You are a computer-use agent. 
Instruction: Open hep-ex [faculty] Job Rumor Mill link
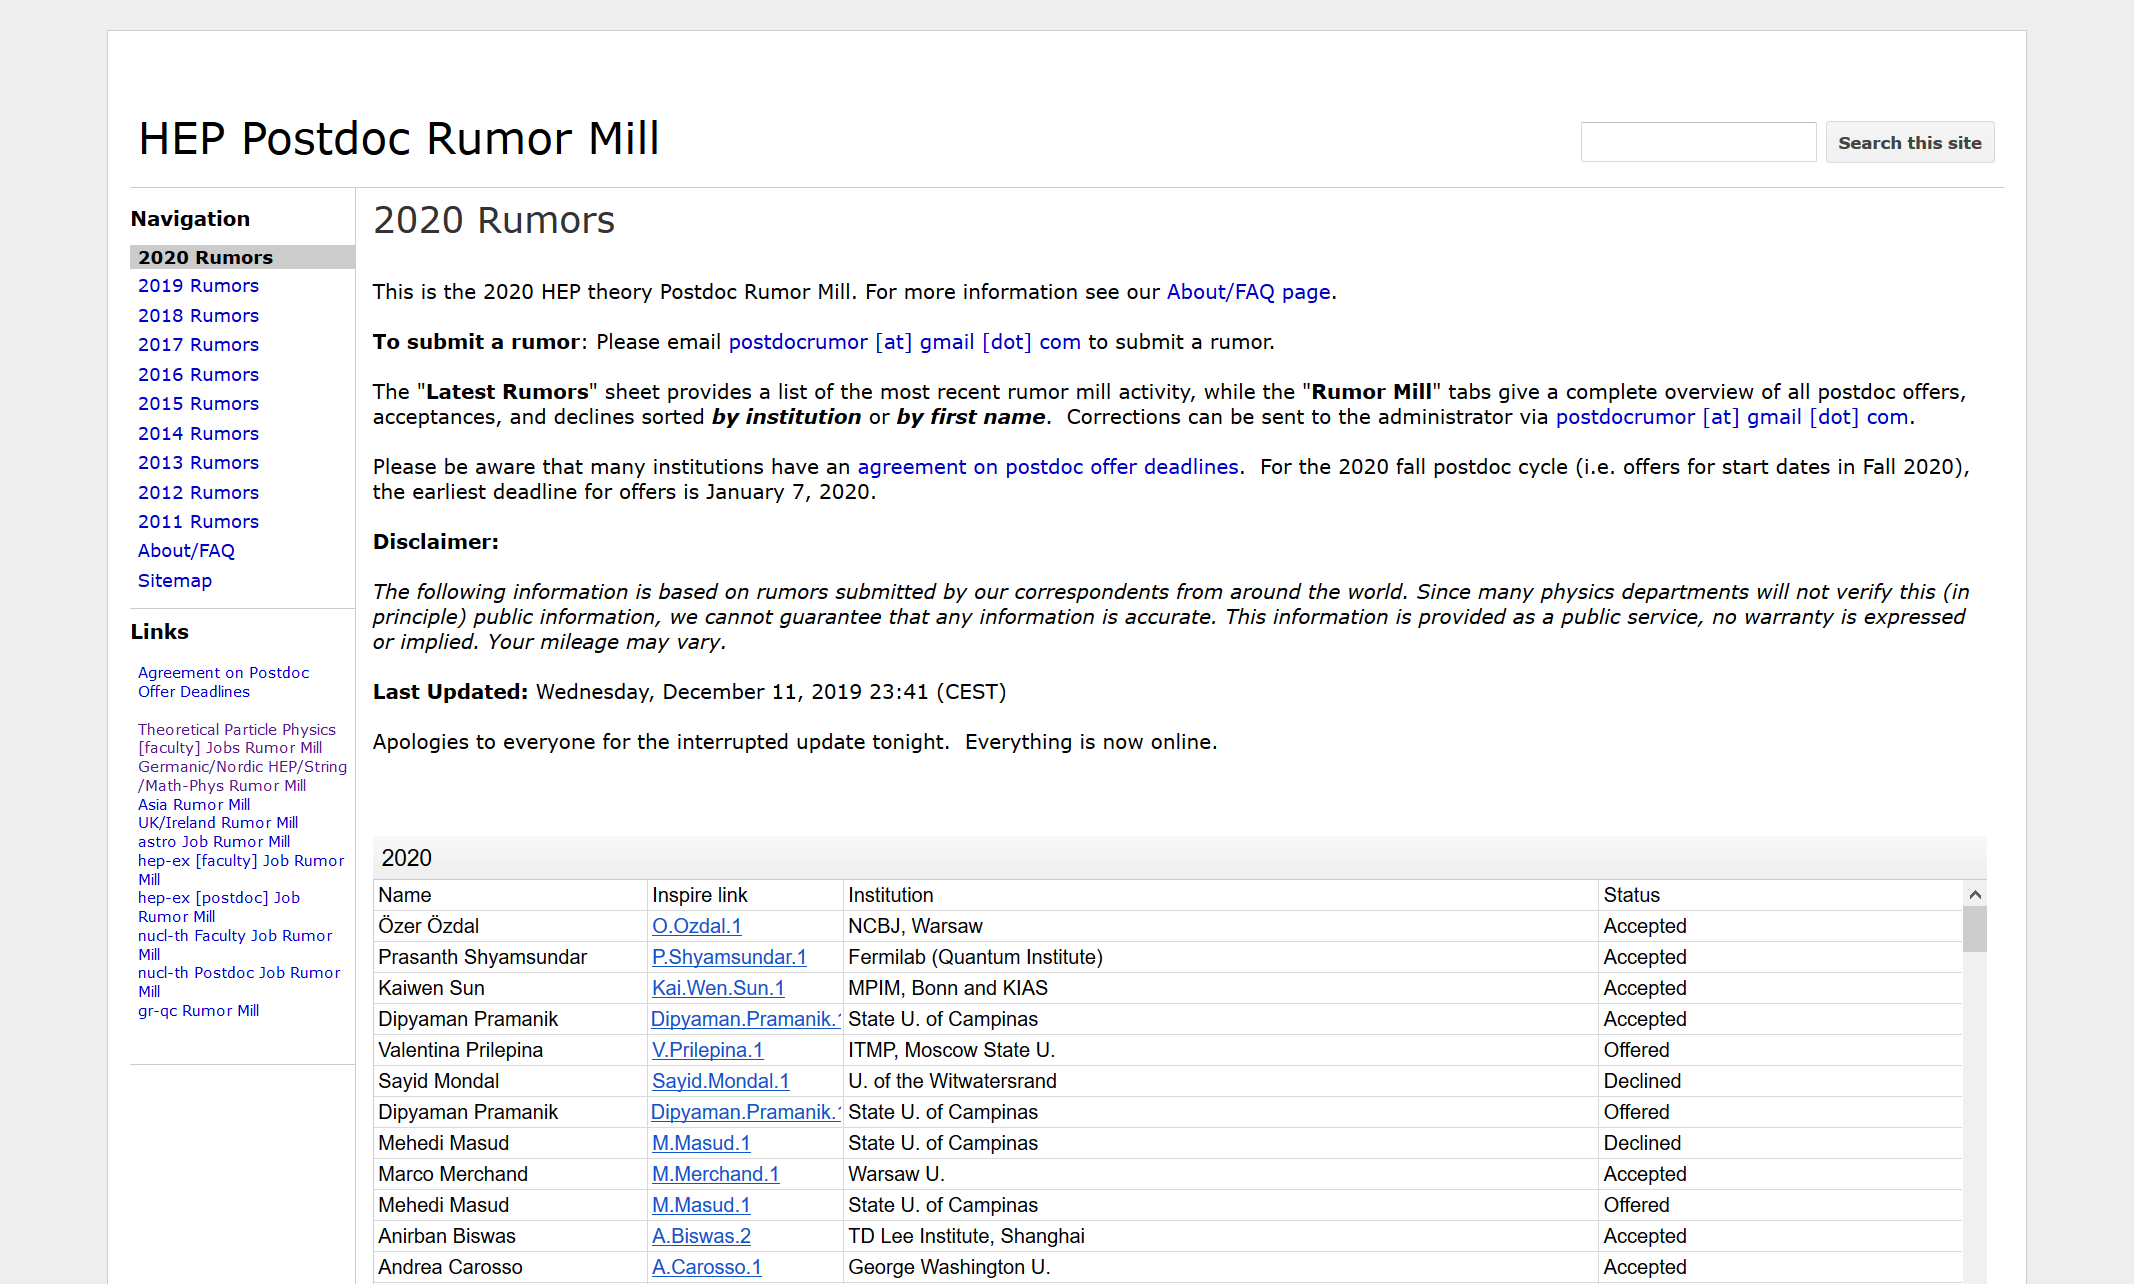tap(241, 869)
